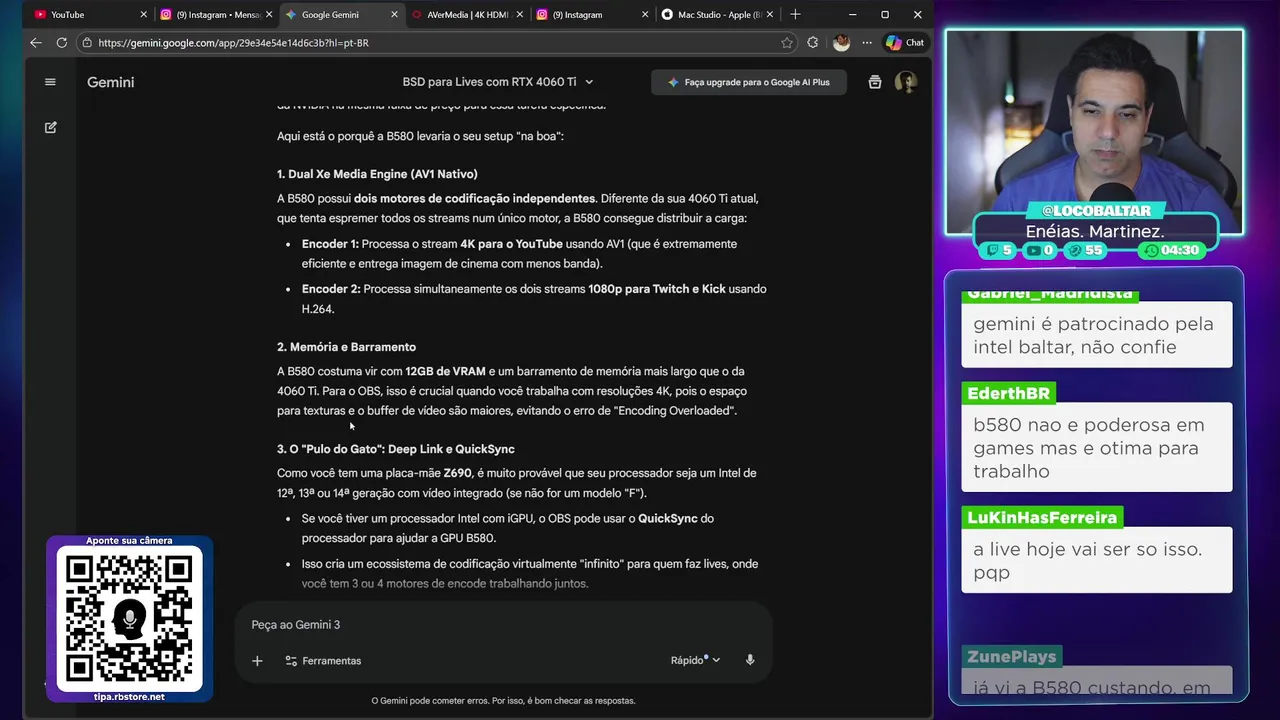Go back with the browser back arrow
Image resolution: width=1280 pixels, height=720 pixels.
[x=36, y=43]
